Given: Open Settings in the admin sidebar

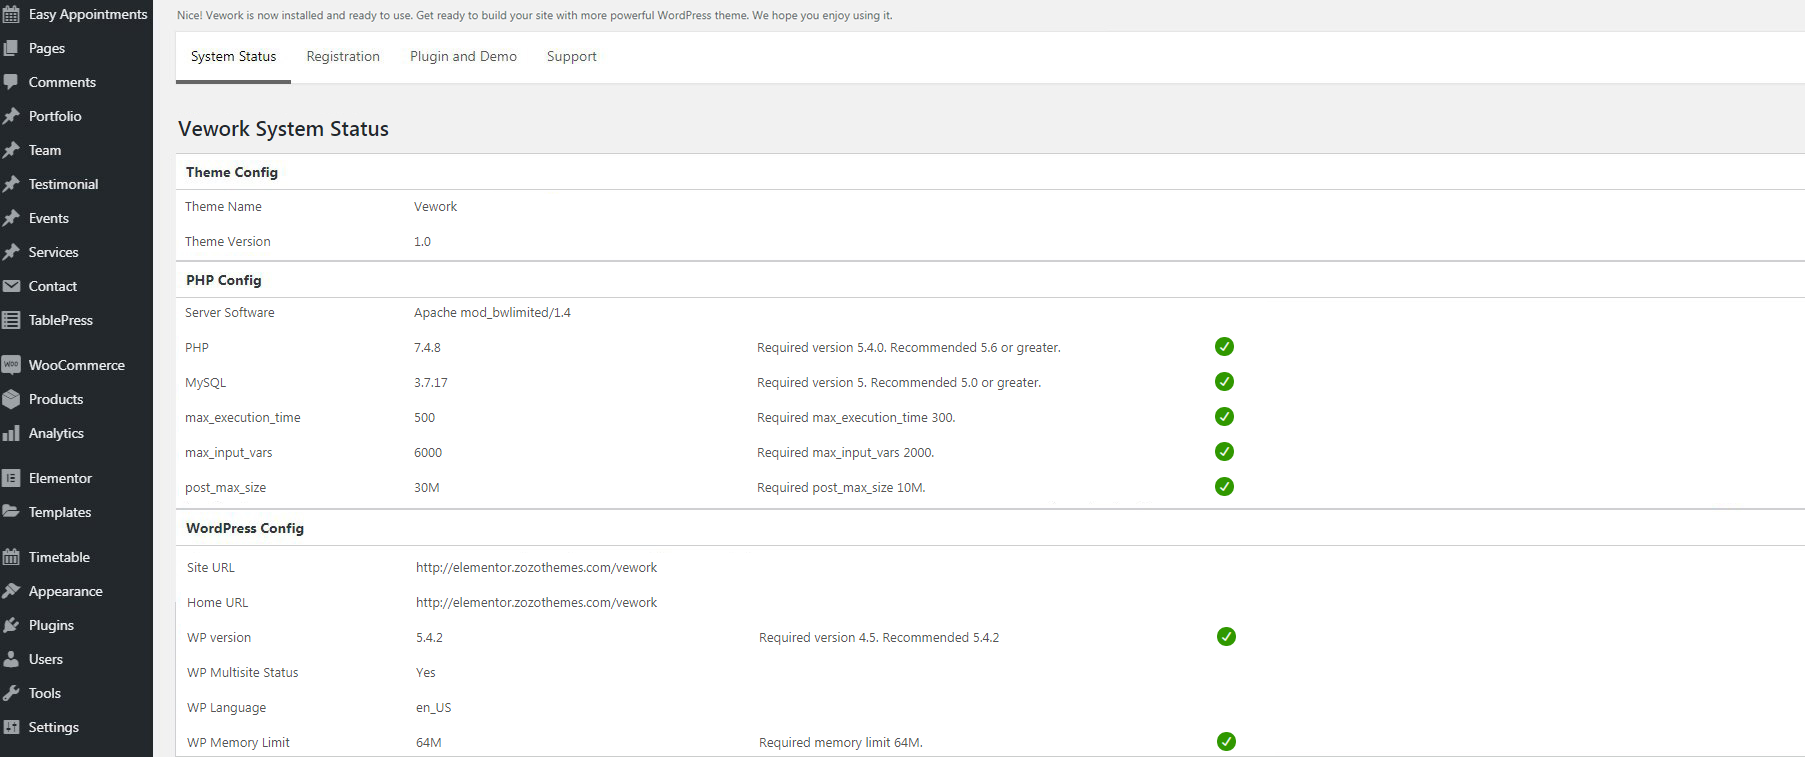Looking at the screenshot, I should coord(53,727).
